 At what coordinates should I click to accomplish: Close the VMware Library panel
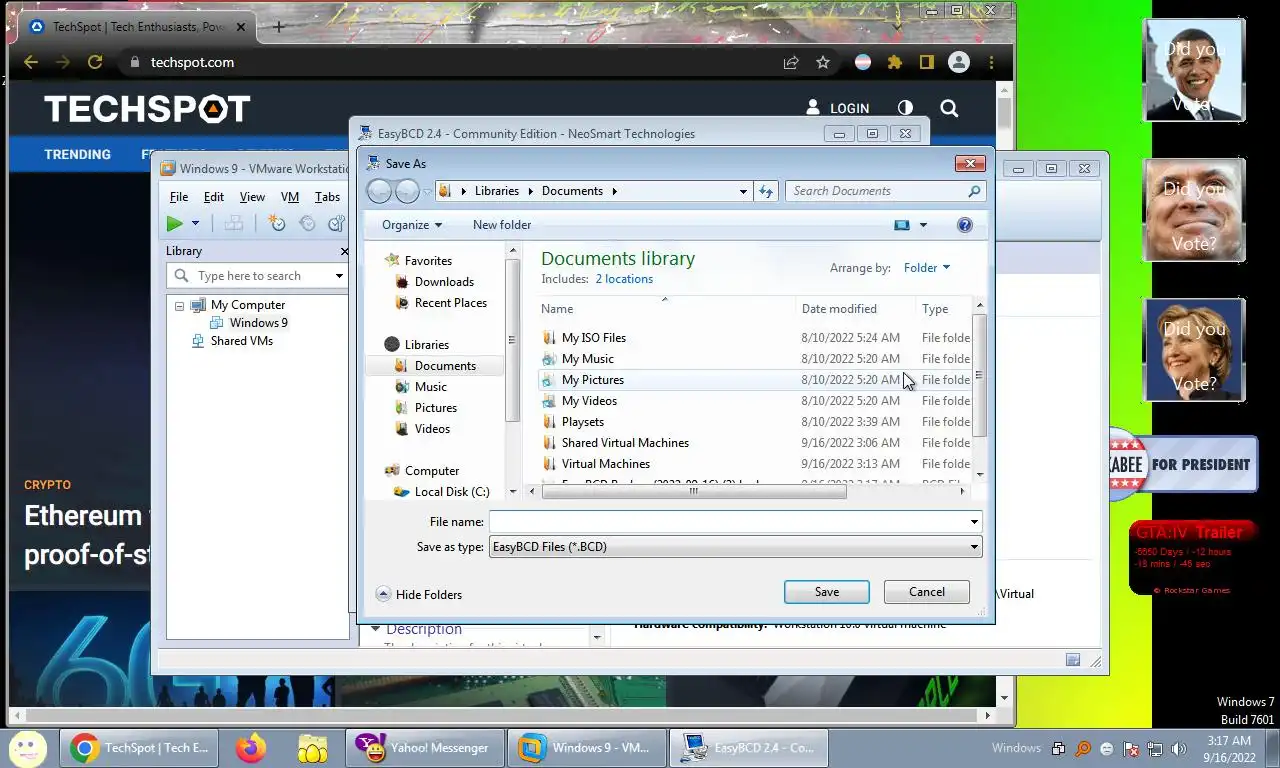[x=345, y=251]
